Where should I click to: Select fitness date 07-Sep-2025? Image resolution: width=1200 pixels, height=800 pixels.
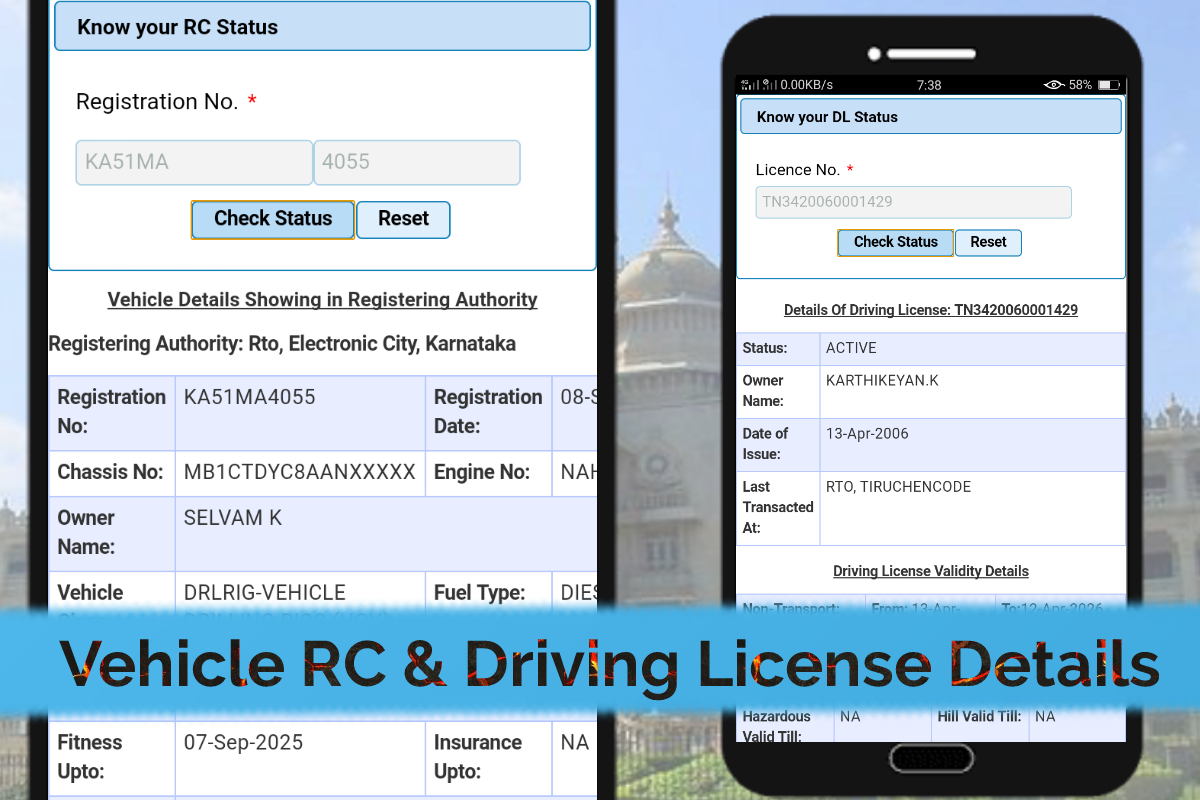[300, 758]
